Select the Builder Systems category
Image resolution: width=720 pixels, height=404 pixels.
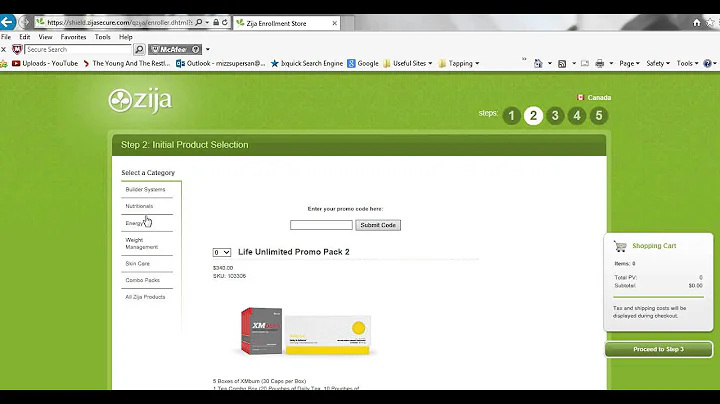pos(147,190)
